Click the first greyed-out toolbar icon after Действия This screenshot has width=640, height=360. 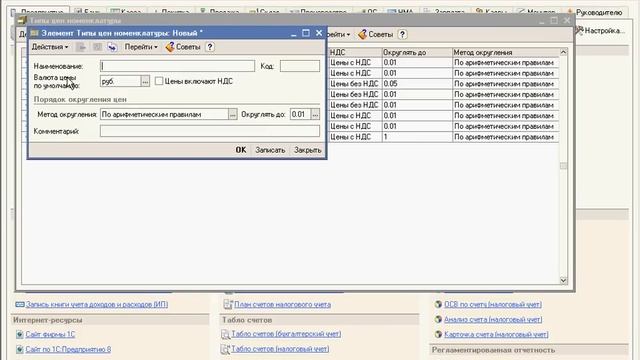click(81, 47)
